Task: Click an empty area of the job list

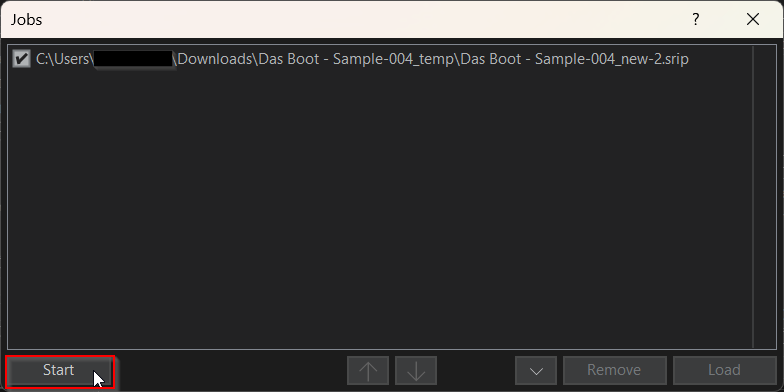Action: point(380,210)
